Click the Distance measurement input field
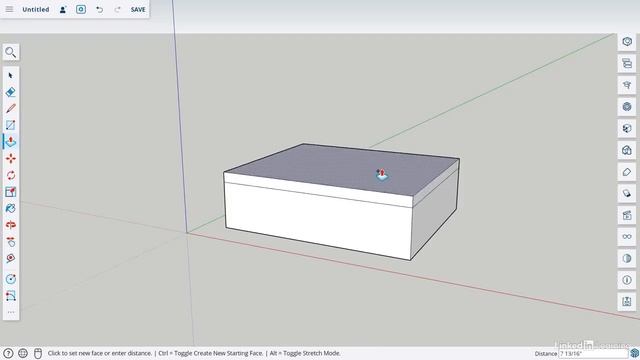Screen dimensions: 640x360 click(593, 353)
